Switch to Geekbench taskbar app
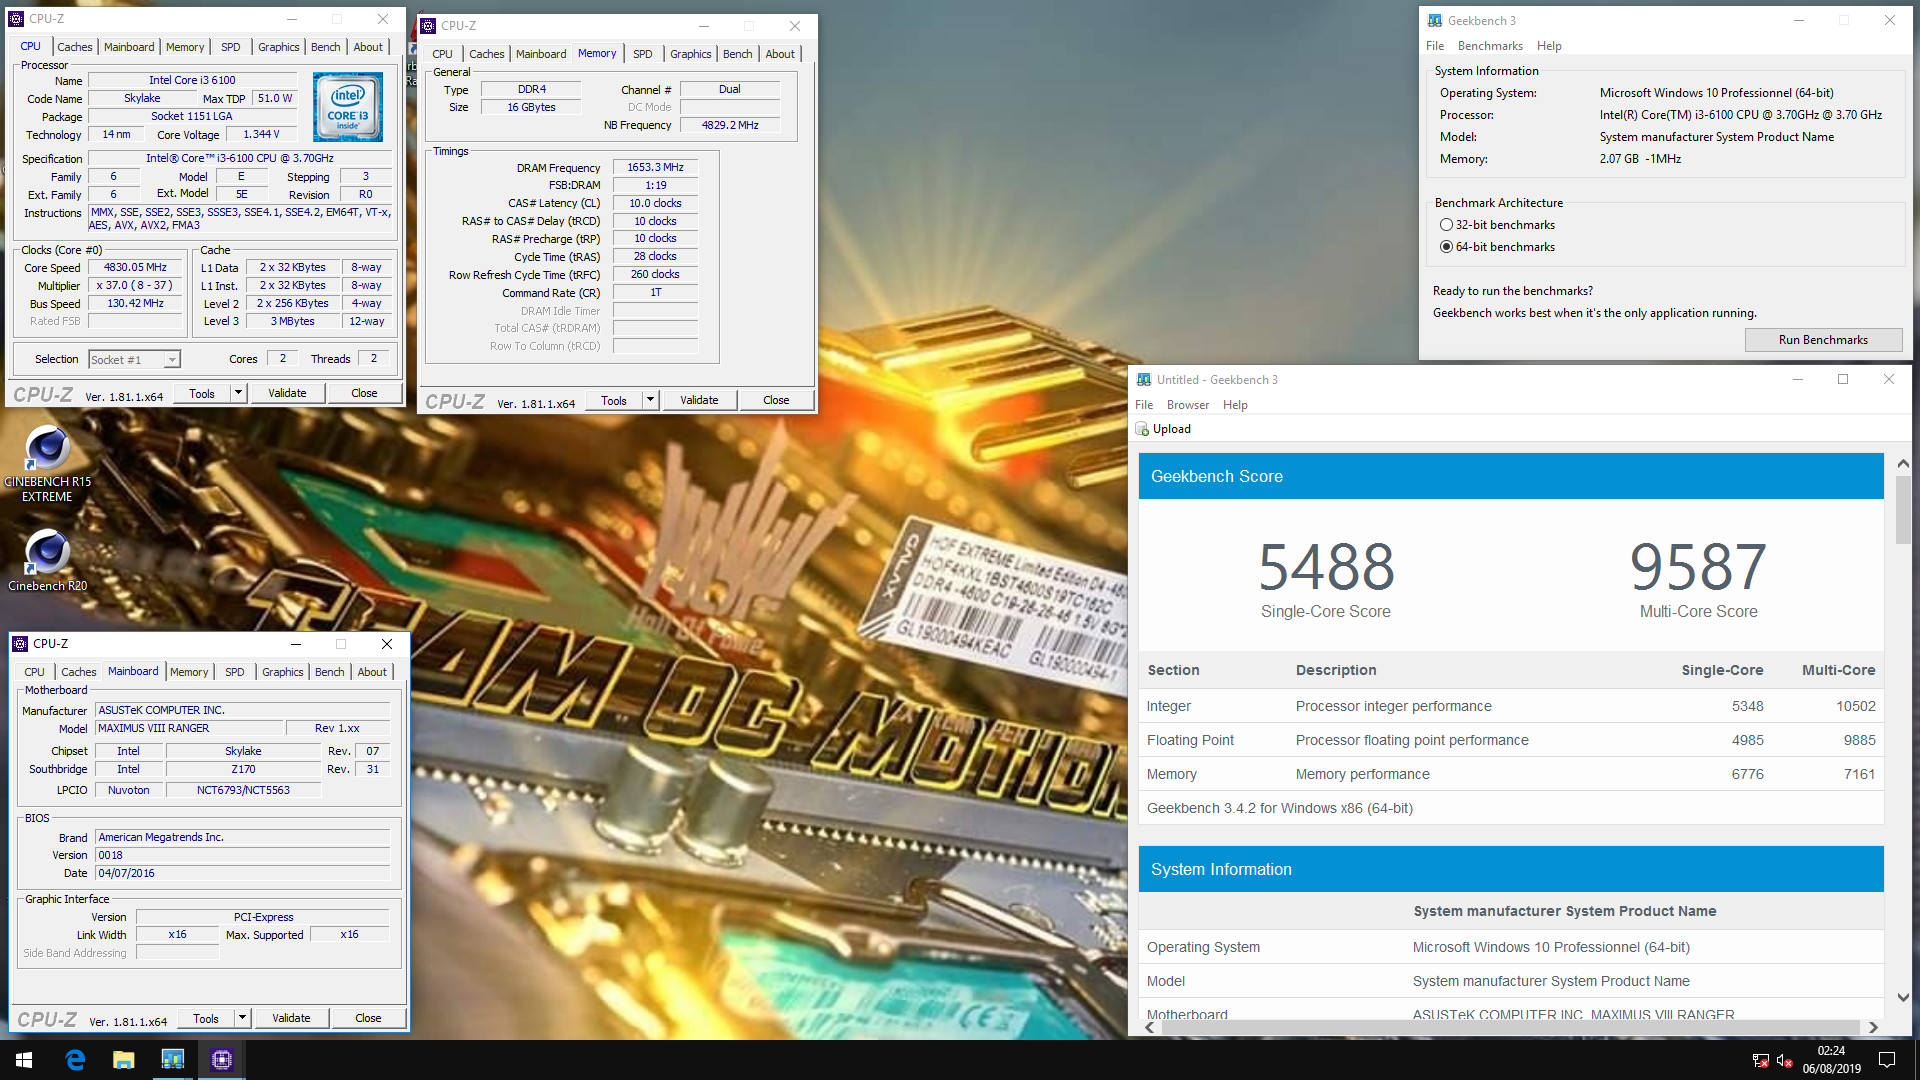 pos(173,1060)
